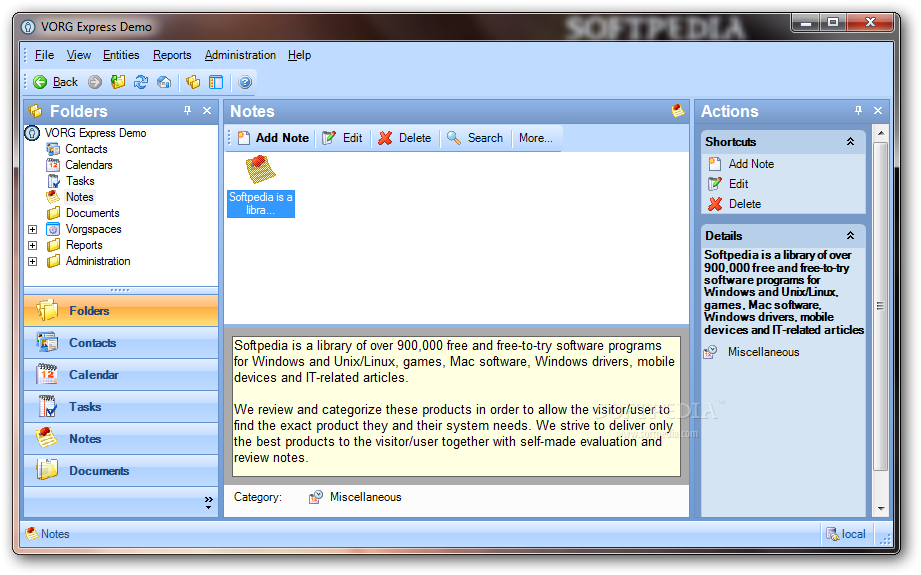Screen dimensions: 921x575
Task: Click the green Back arrow icon
Action: click(40, 82)
